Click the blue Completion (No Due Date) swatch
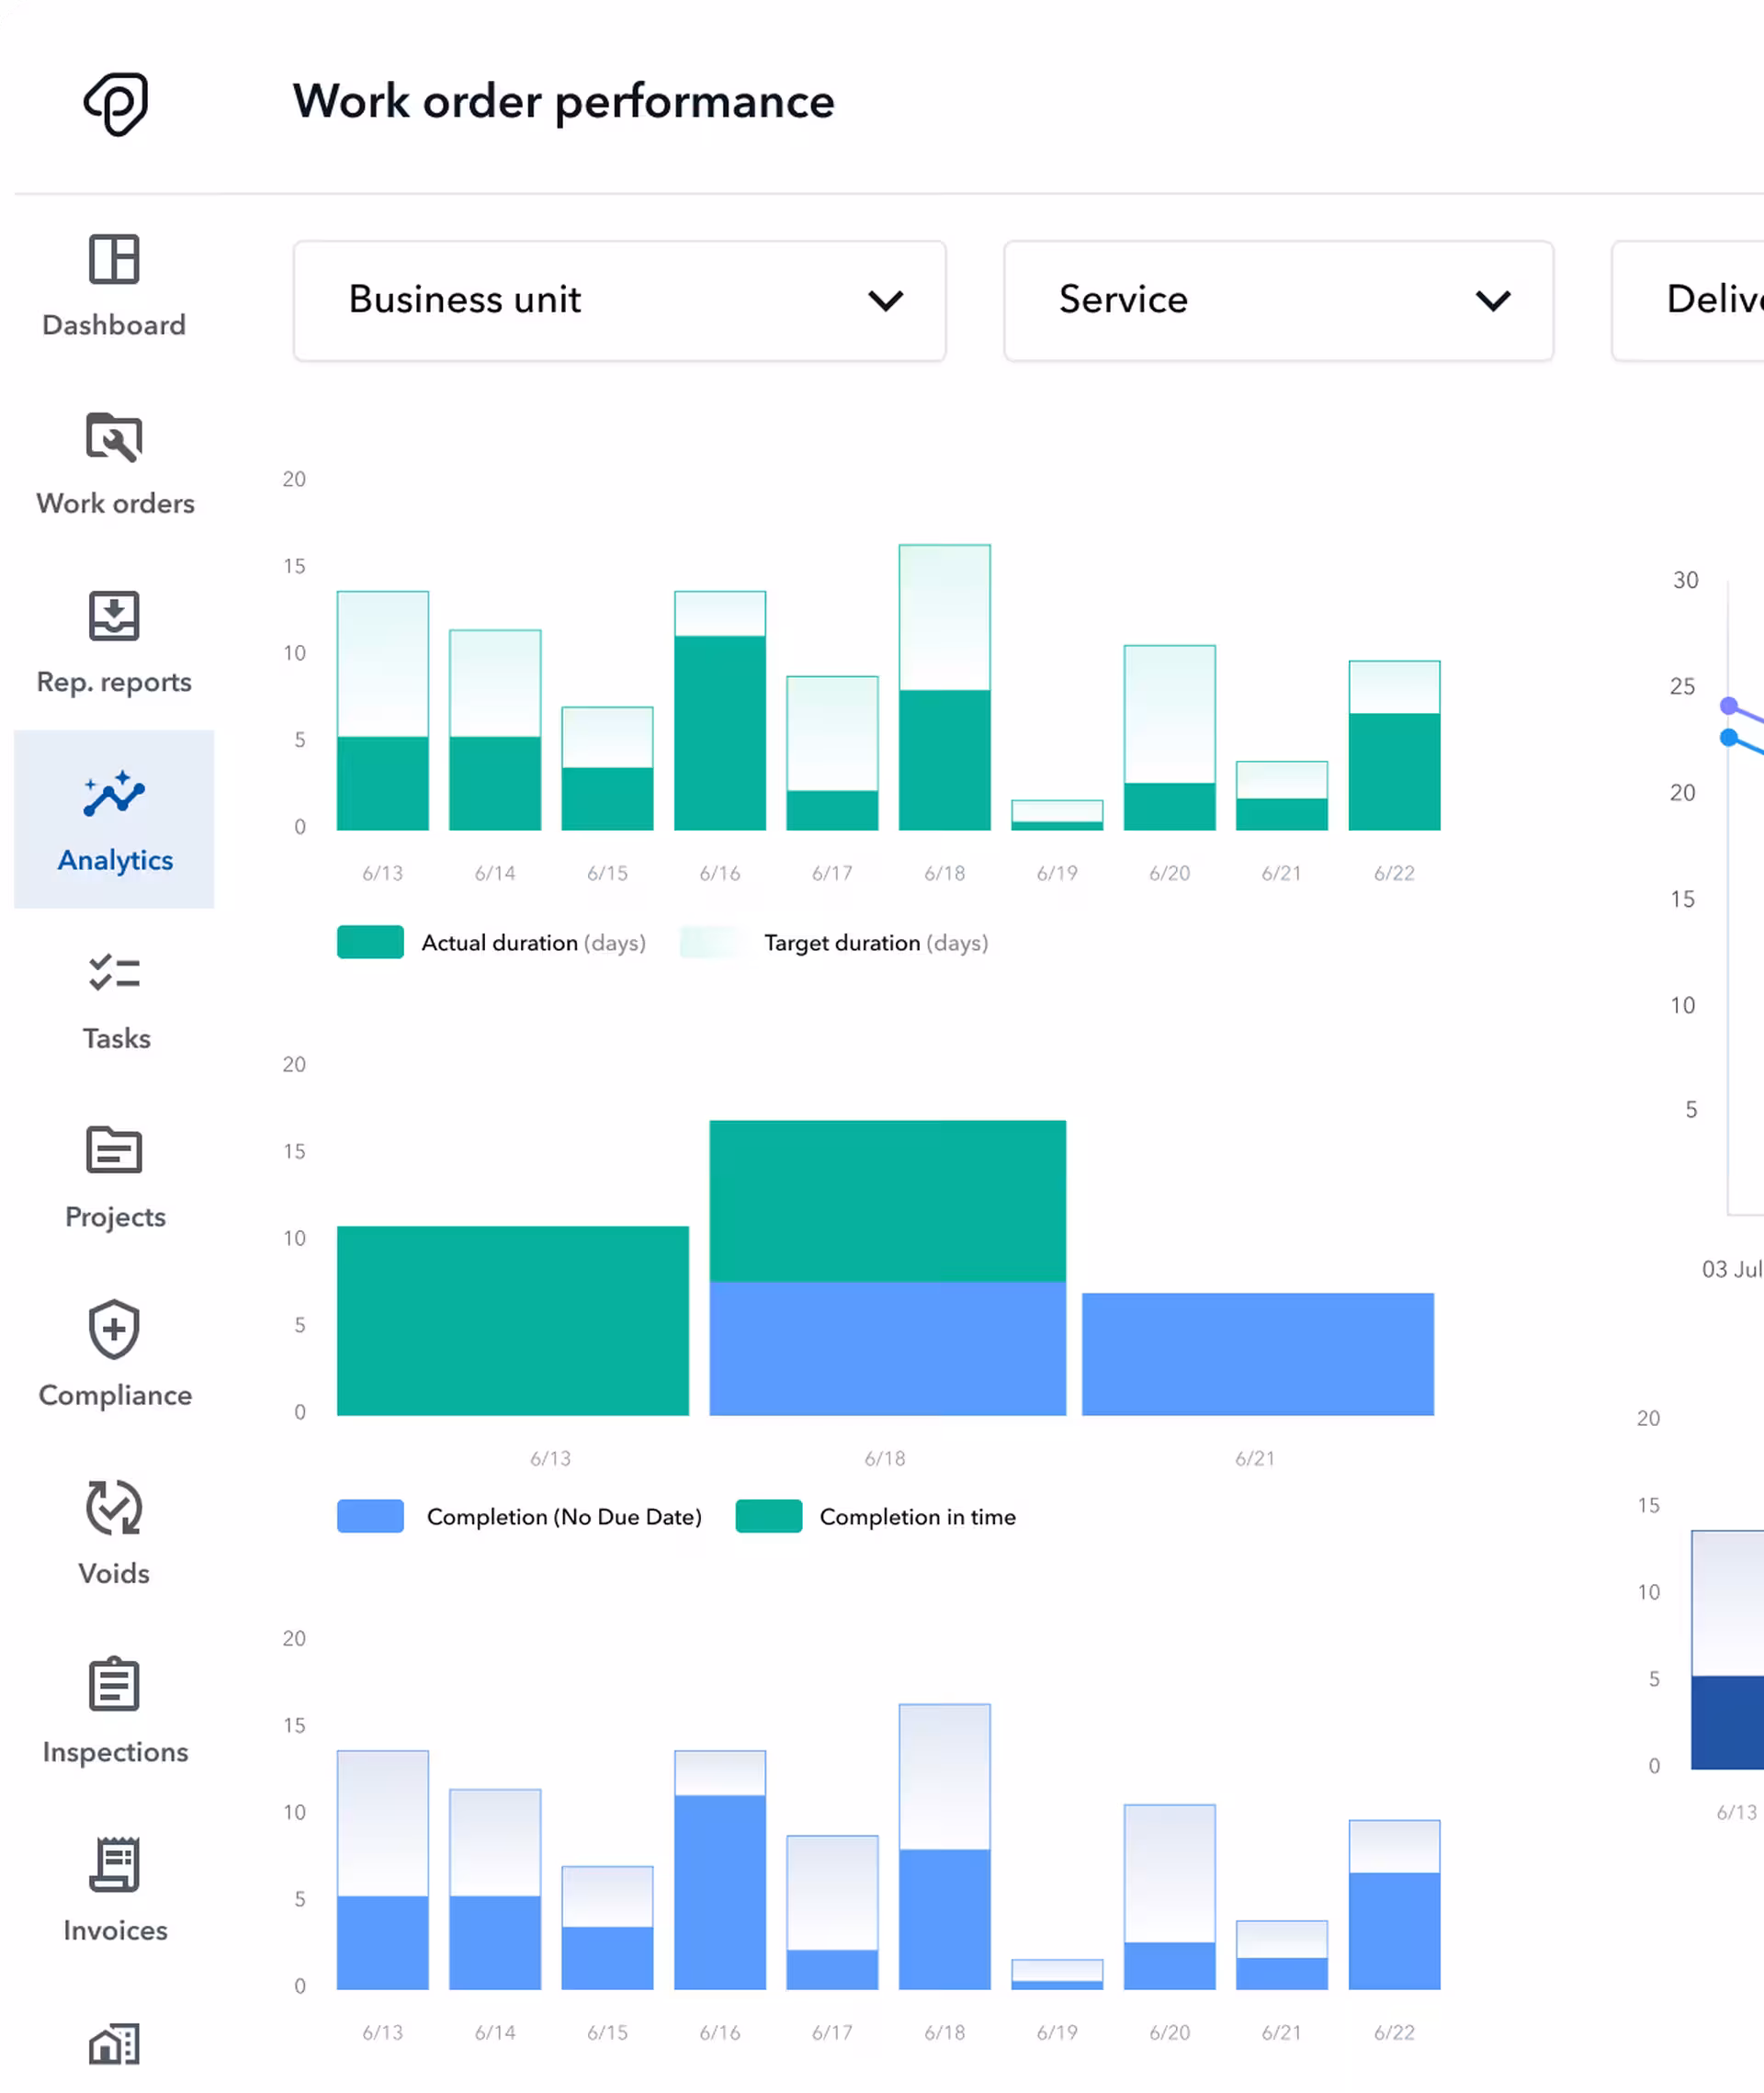 point(370,1516)
